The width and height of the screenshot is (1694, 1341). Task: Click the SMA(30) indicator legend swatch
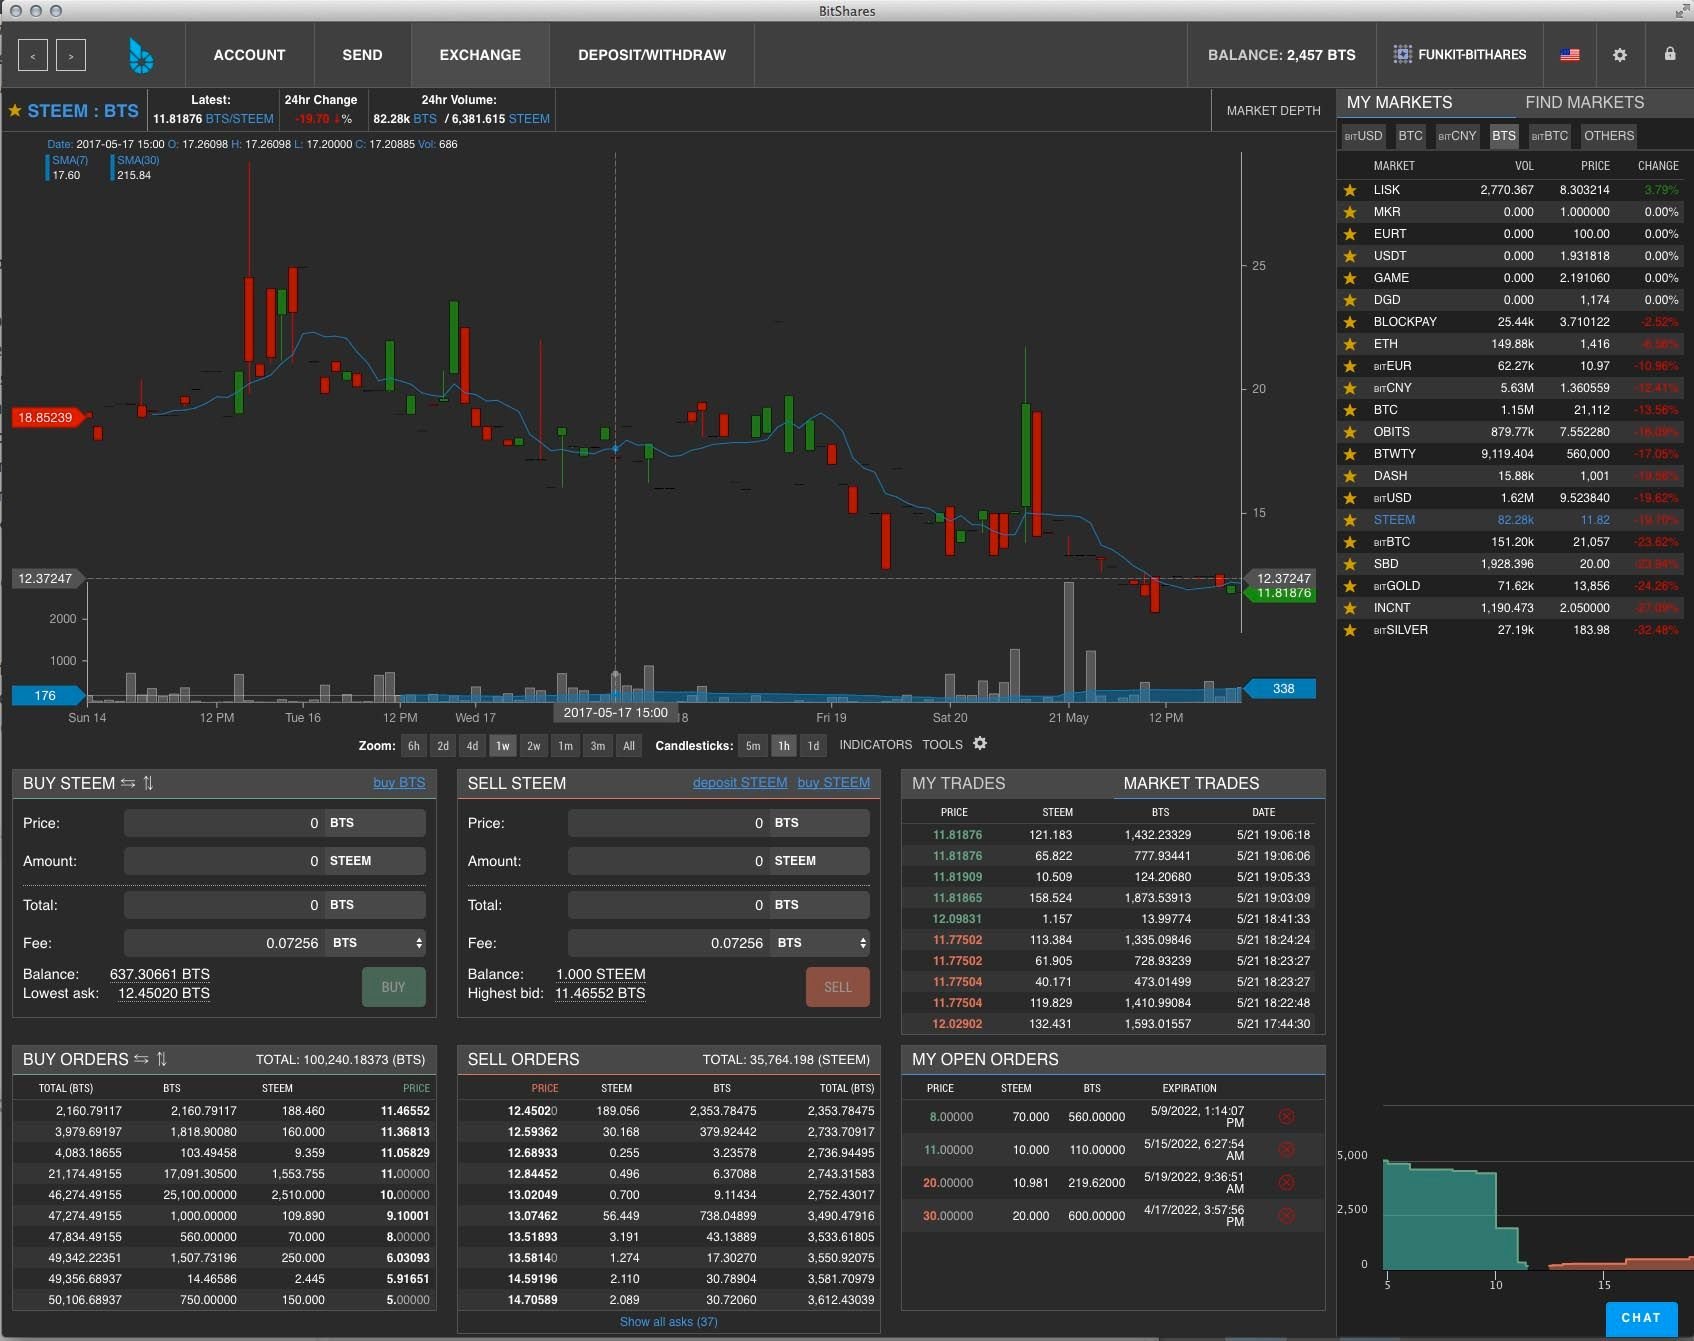pyautogui.click(x=112, y=167)
